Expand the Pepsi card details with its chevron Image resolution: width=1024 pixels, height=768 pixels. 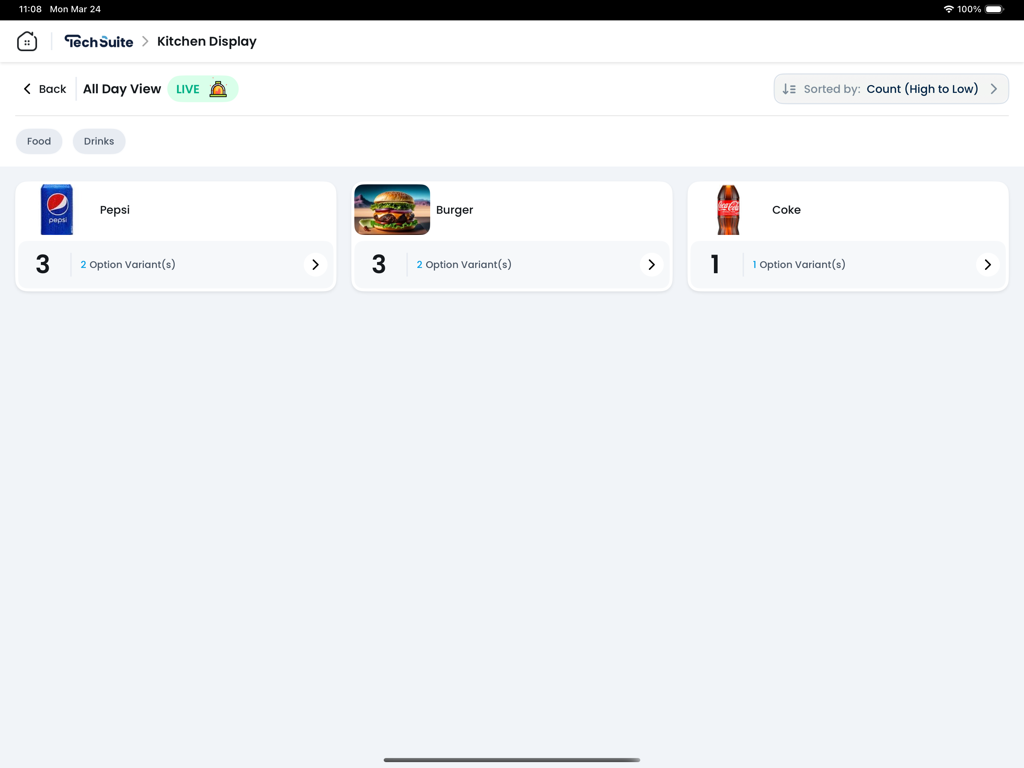pos(315,264)
